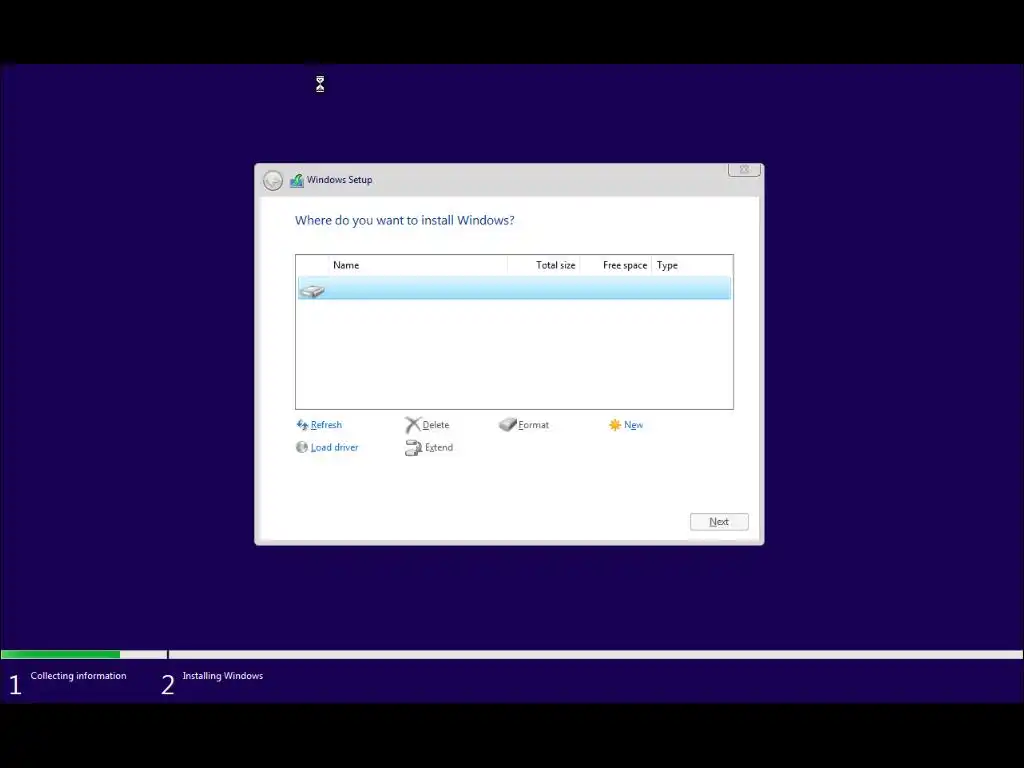
Task: Click the Installing Windows progress bar
Action: tap(596, 654)
